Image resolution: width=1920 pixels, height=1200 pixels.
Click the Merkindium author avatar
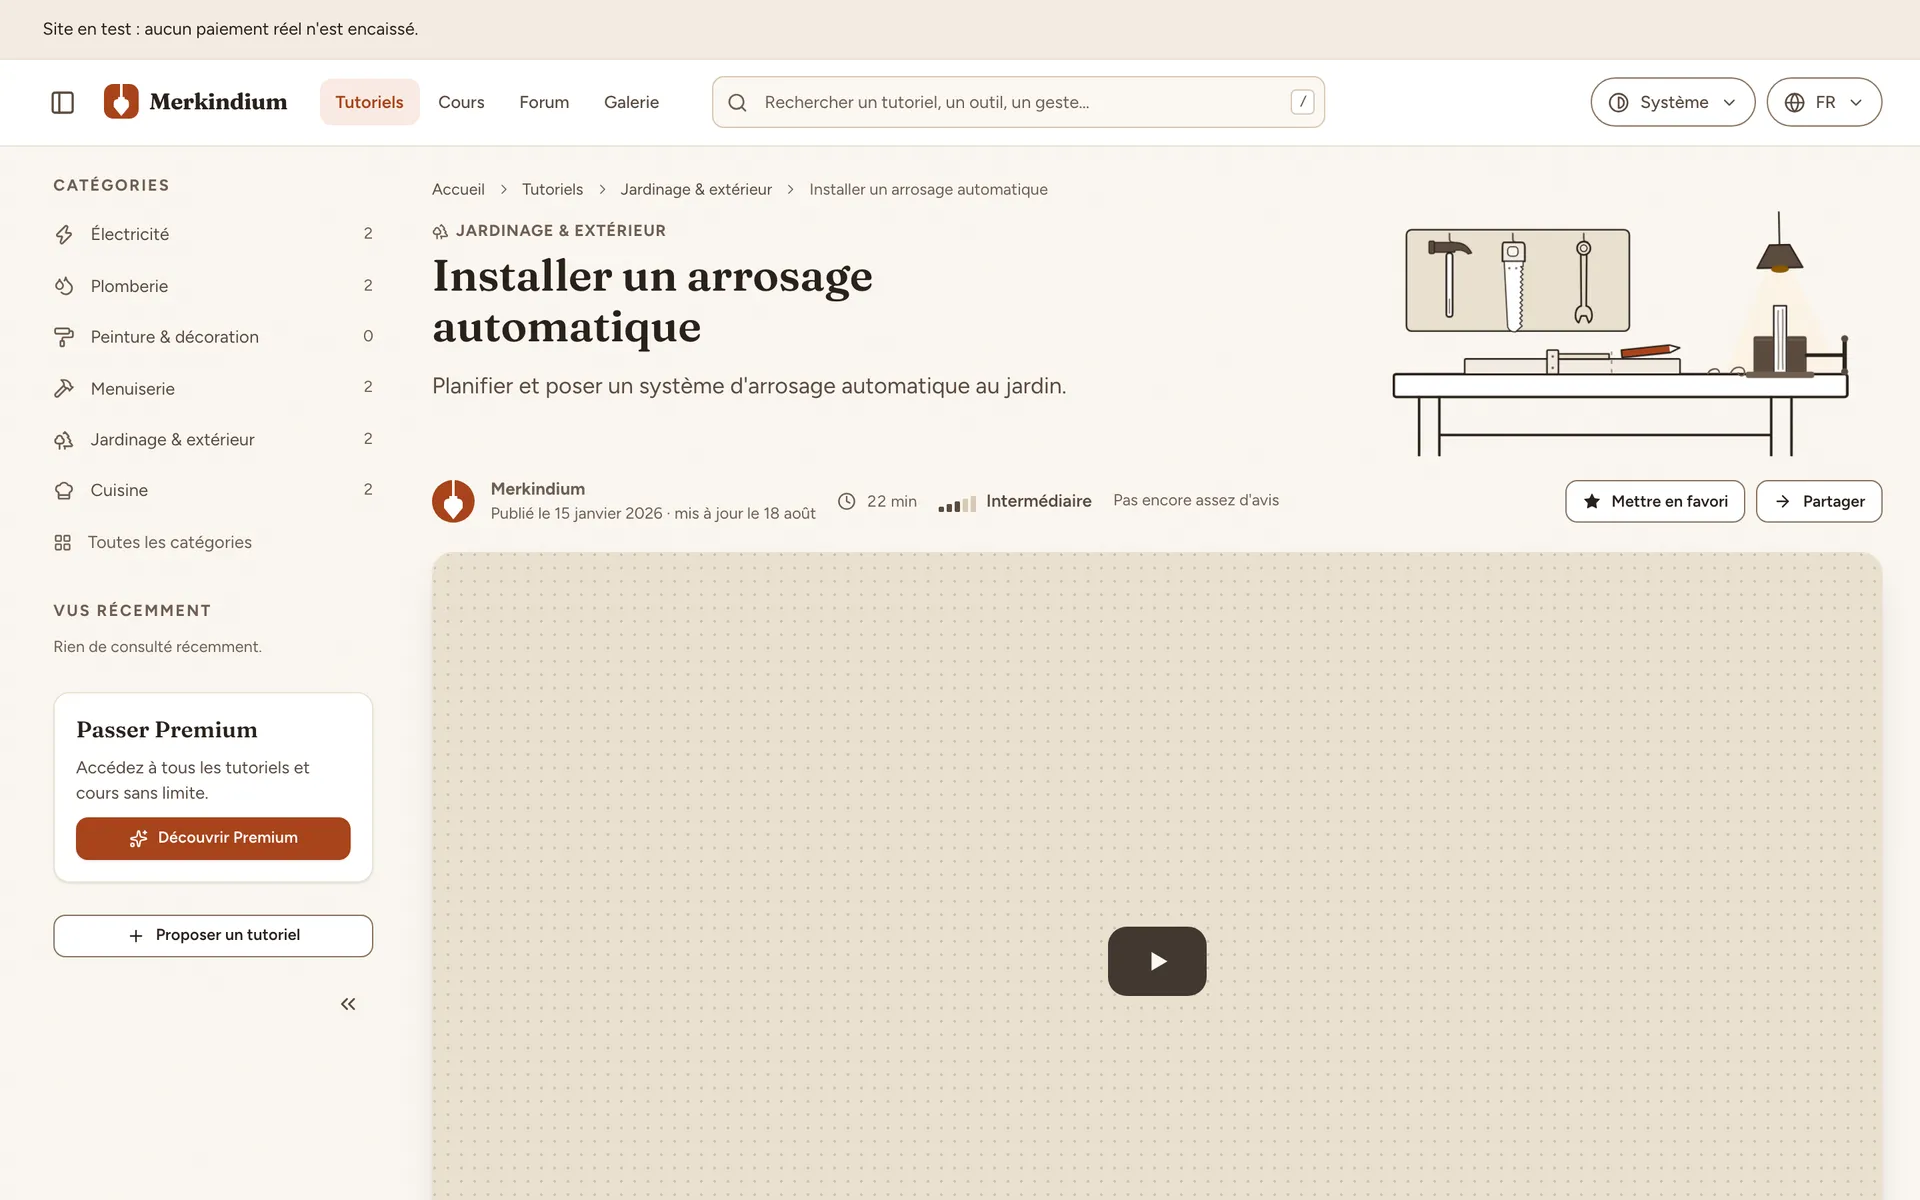[453, 501]
